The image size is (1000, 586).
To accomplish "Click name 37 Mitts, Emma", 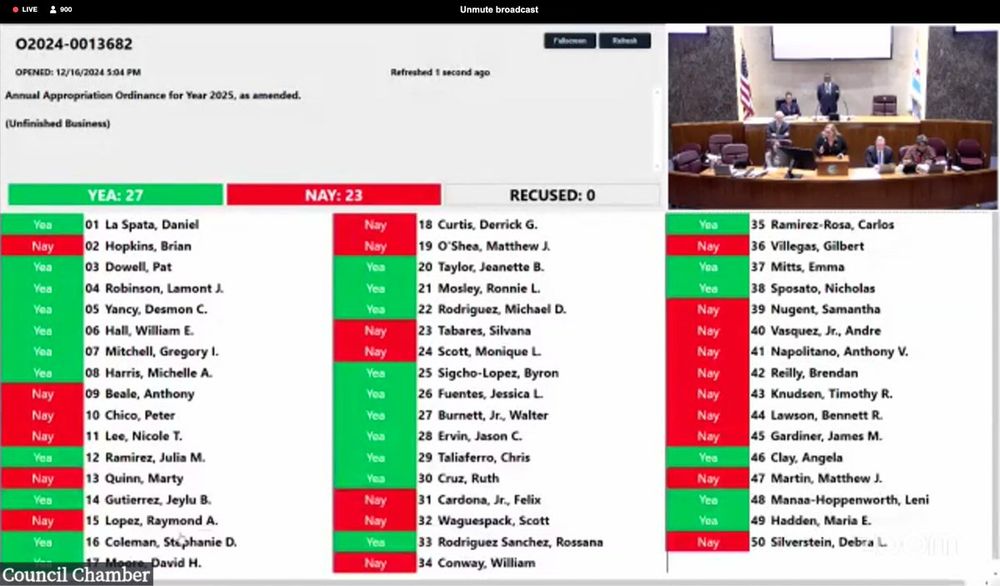I will pos(798,267).
